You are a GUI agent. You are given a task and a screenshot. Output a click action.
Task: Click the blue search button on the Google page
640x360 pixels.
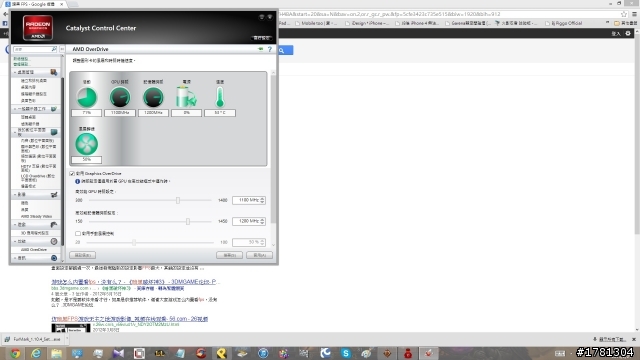click(286, 50)
